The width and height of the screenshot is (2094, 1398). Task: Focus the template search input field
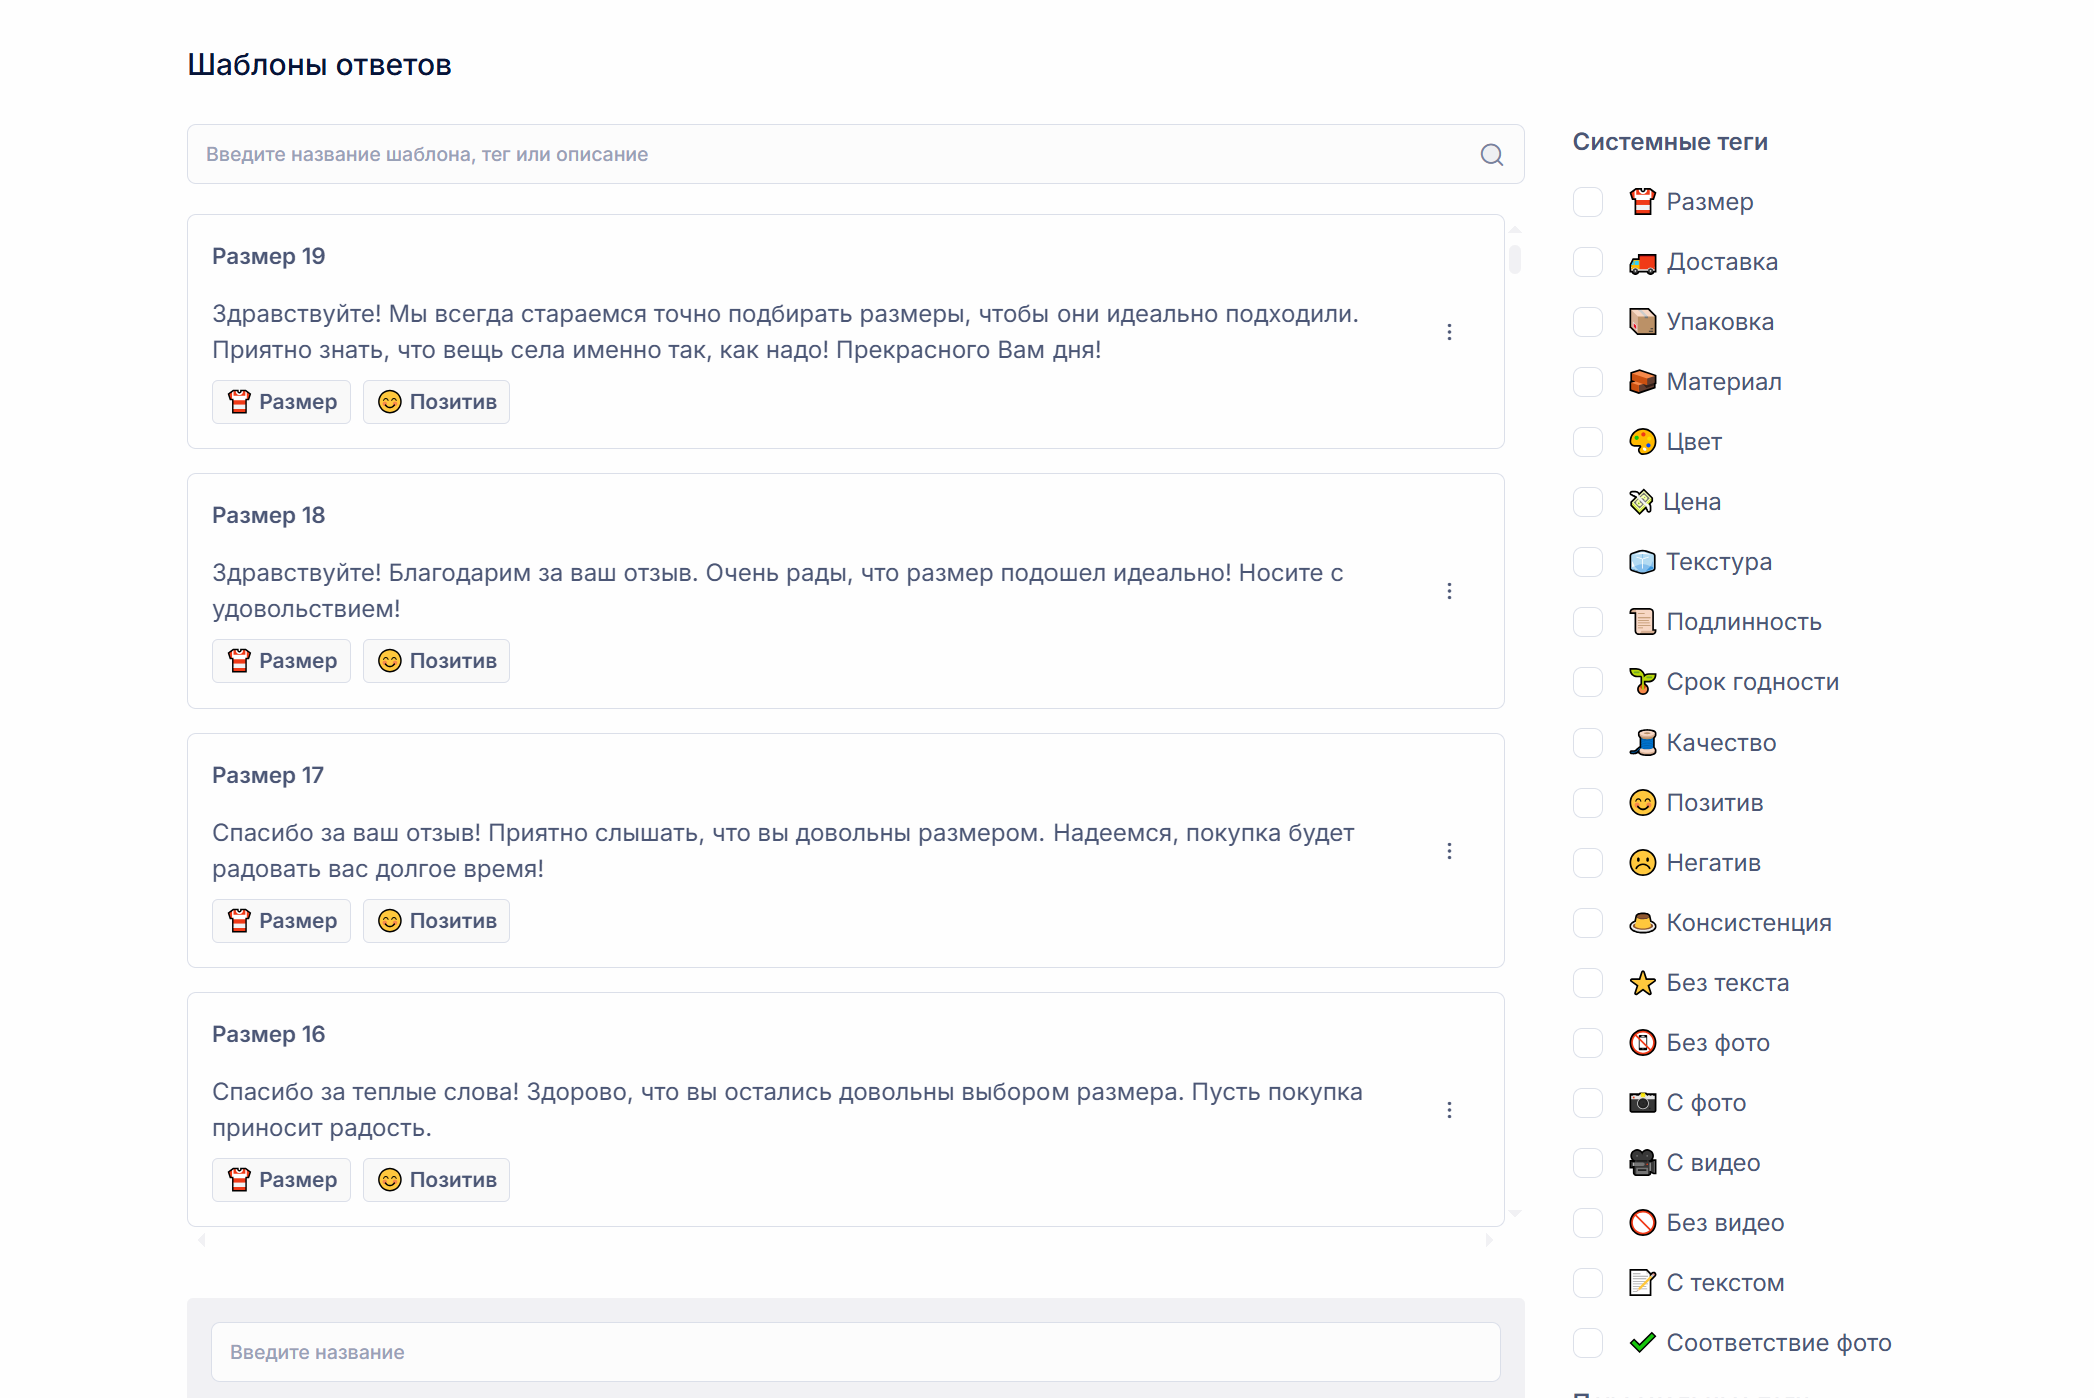[x=830, y=155]
